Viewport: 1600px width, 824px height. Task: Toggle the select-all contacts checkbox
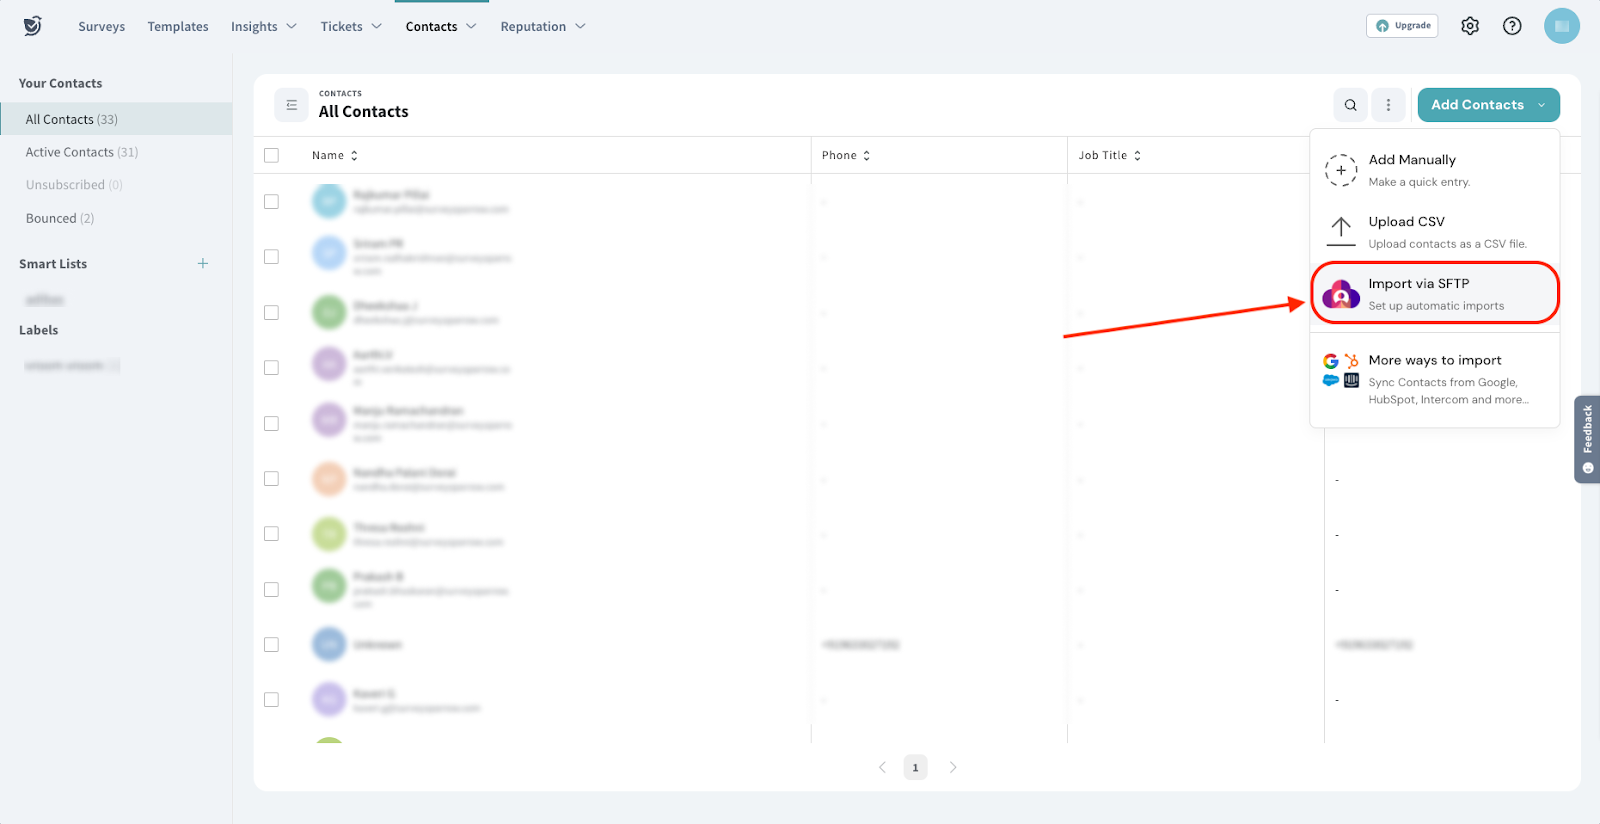coord(271,155)
